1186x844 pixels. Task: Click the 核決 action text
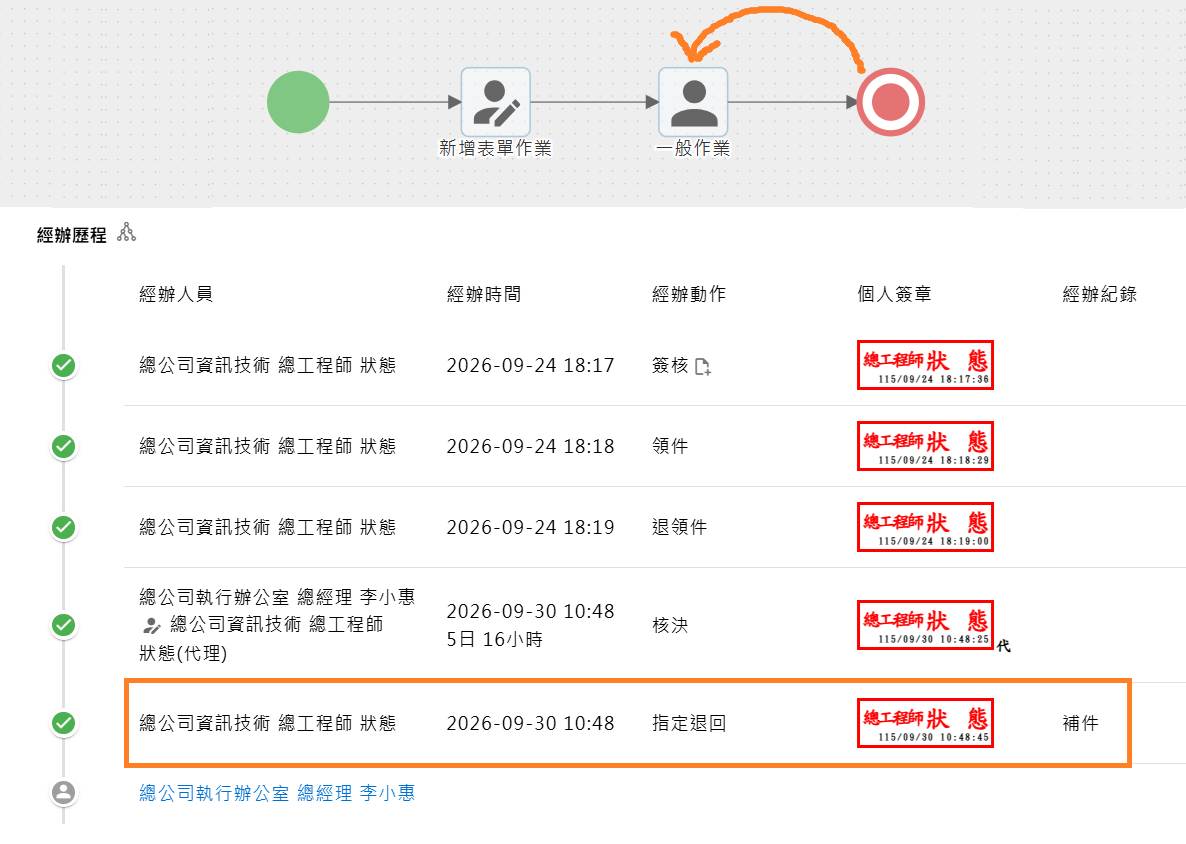[670, 625]
